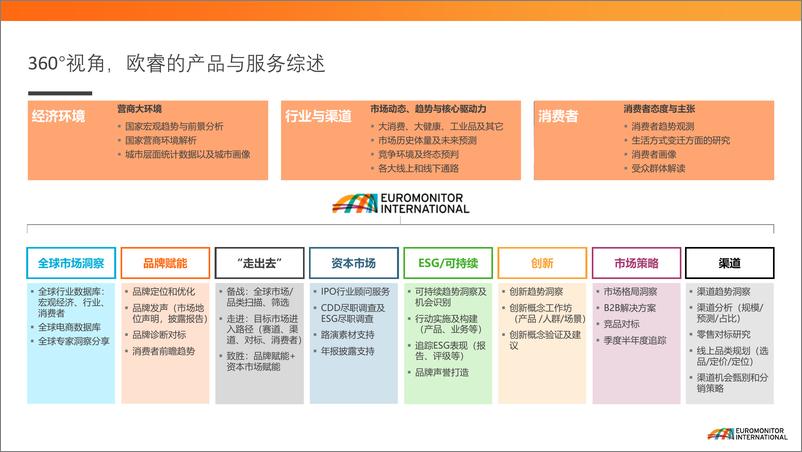Click the '消费者趋势观测' bullet
The image size is (802, 452).
click(x=662, y=126)
